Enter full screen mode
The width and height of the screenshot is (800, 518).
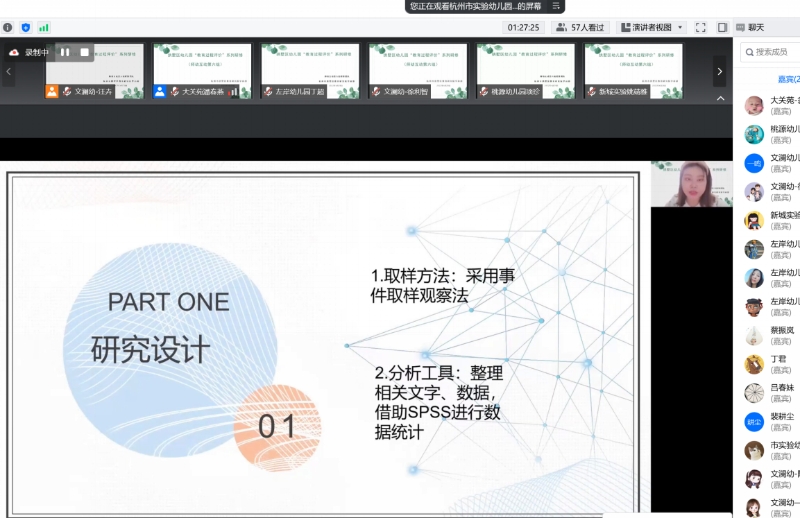[700, 28]
